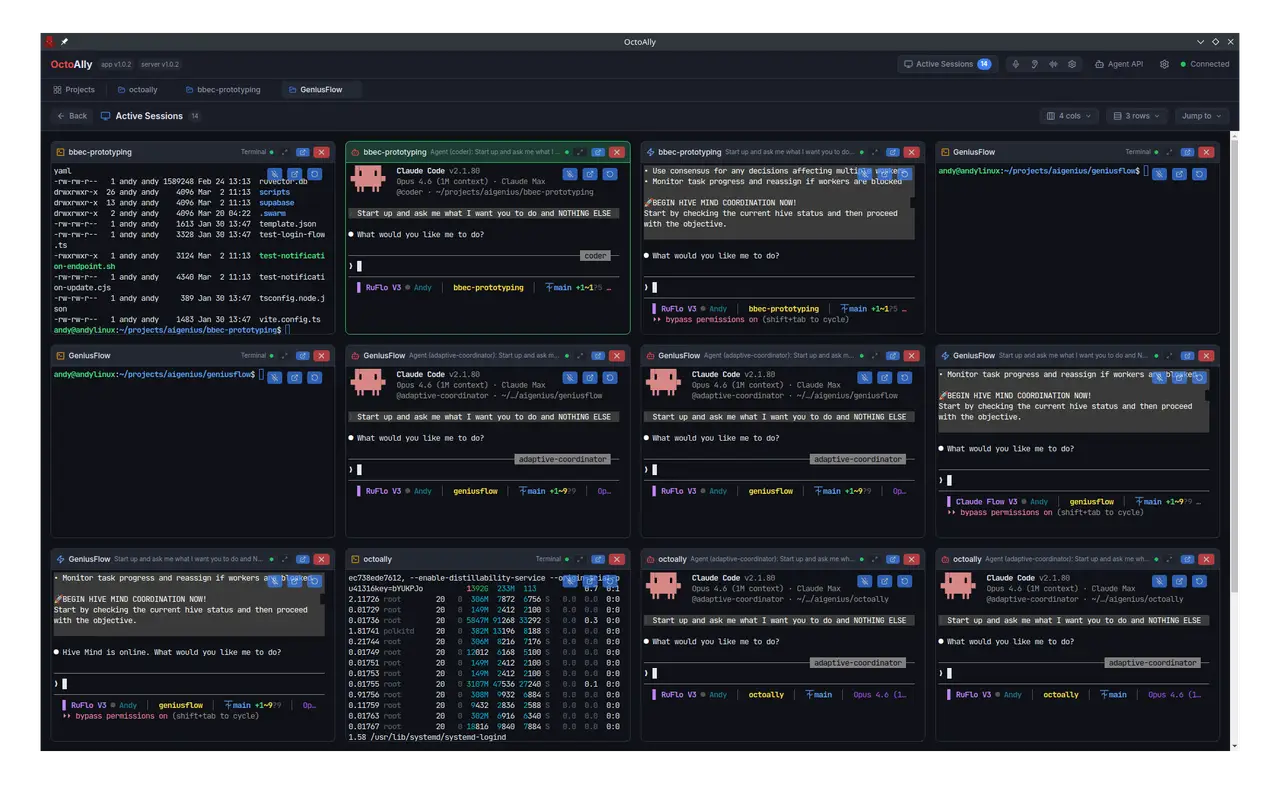Expand the bbec-prototyping Terminal card fullscreen

click(x=284, y=152)
